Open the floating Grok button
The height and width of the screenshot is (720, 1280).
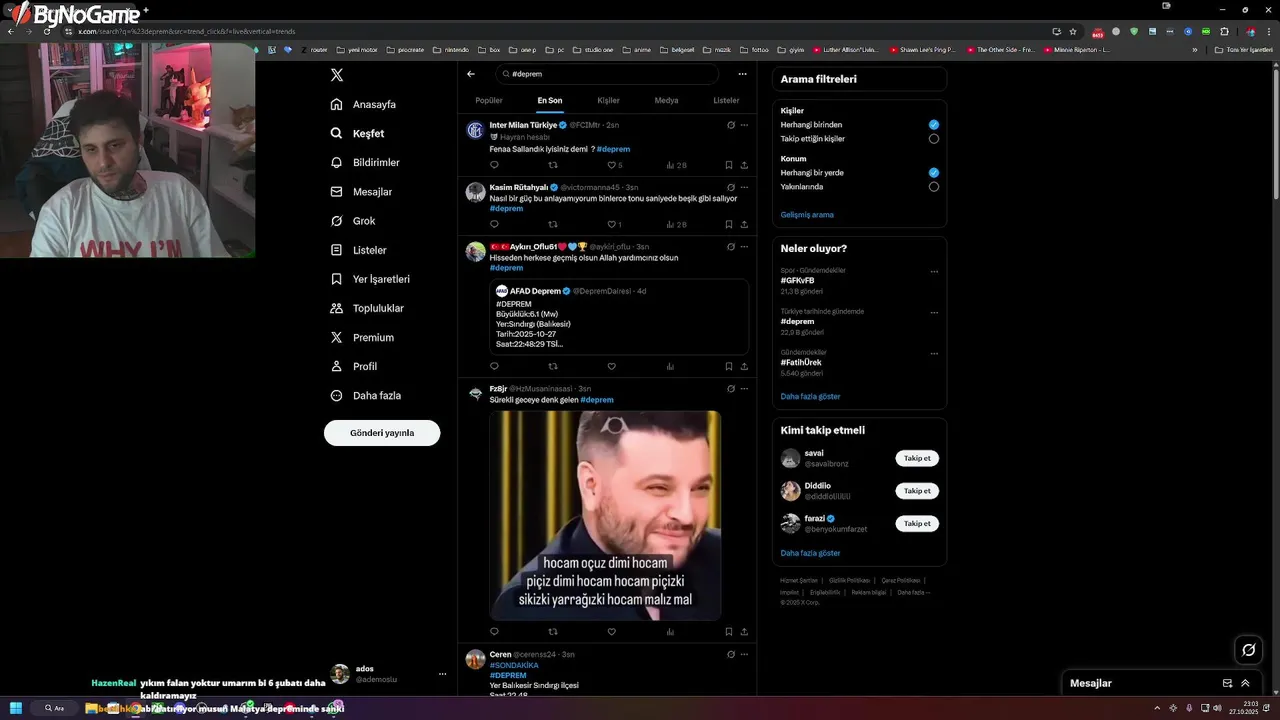(1248, 650)
